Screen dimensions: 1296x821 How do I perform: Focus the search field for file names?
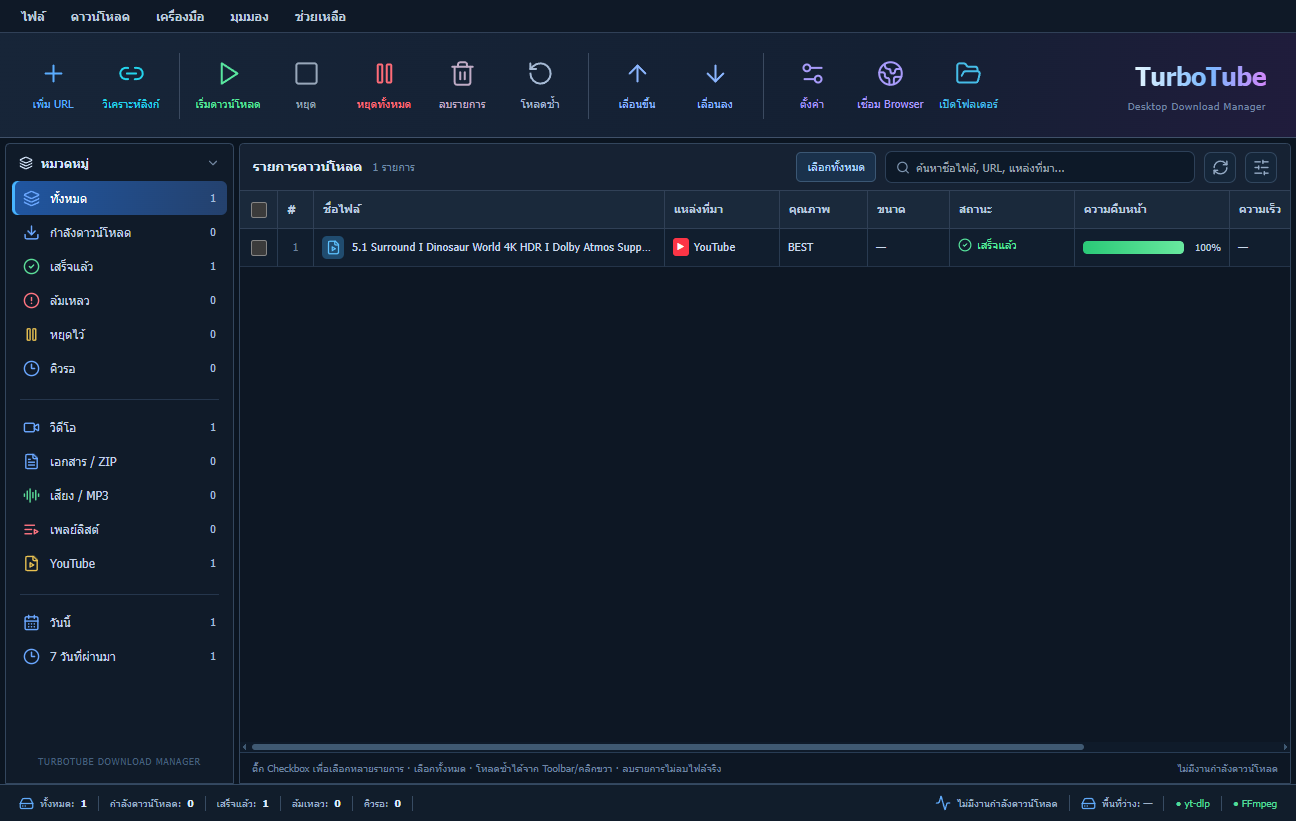click(x=1040, y=167)
